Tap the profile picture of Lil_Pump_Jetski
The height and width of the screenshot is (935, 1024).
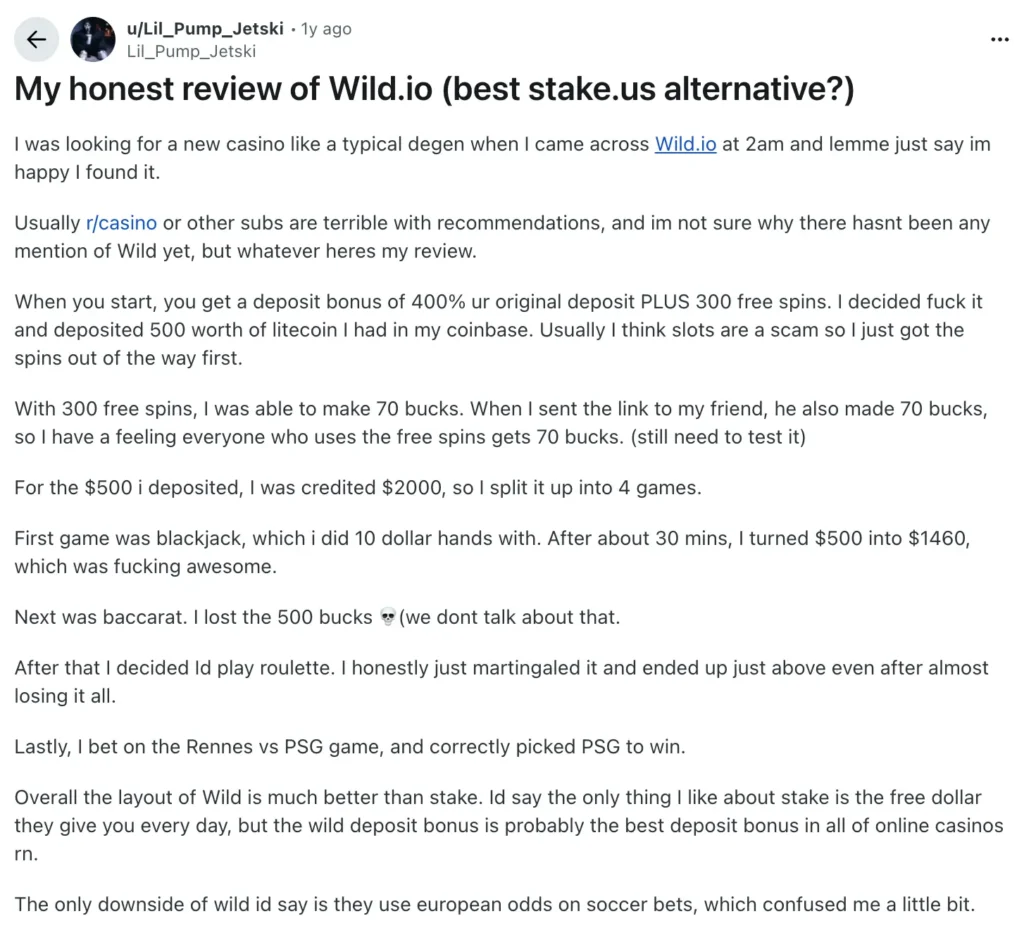(x=93, y=39)
